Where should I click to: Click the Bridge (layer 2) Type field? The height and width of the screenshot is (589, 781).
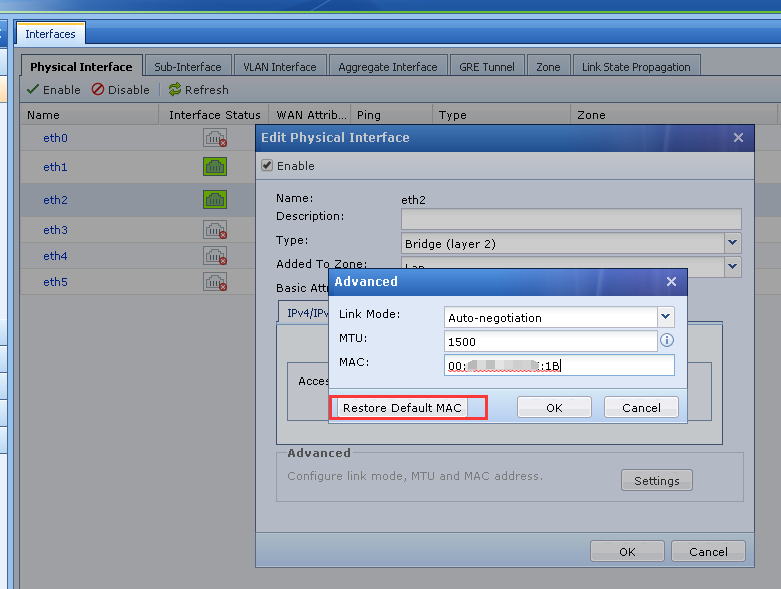(x=563, y=243)
